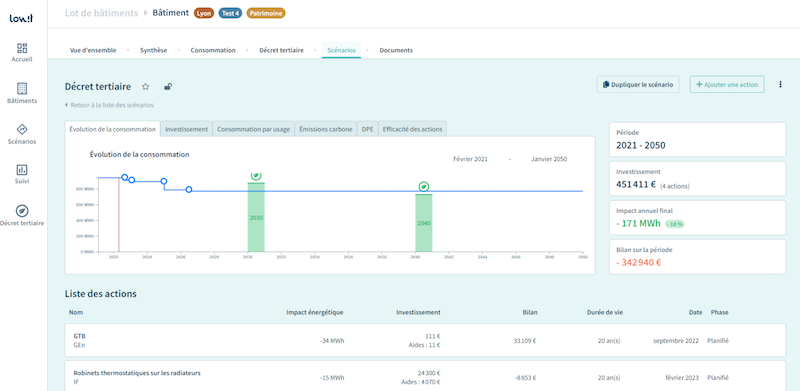This screenshot has width=800, height=391.
Task: Click the 2040 green target bar
Action: [x=424, y=223]
